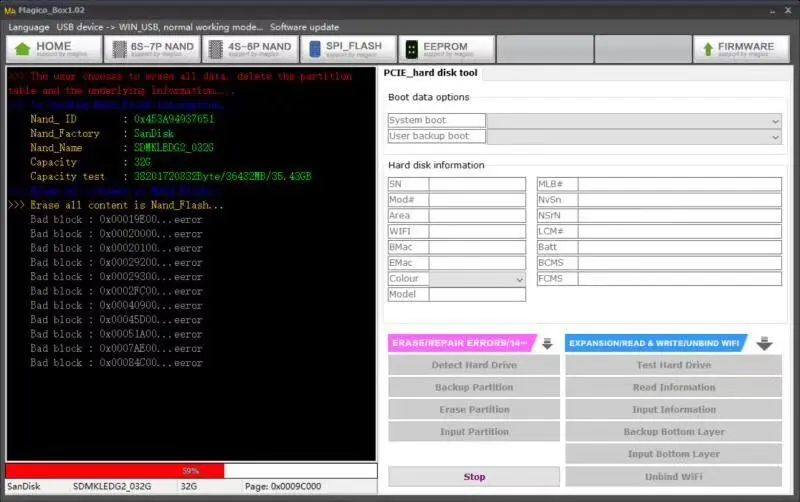Click the Model input field

tap(477, 295)
